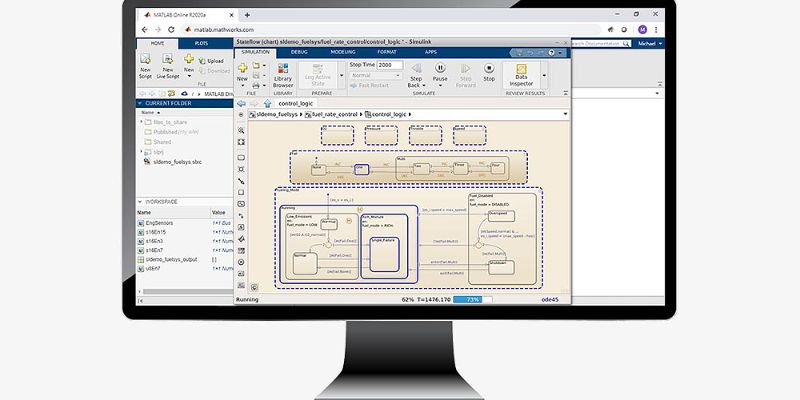Click fuel_rate_control in the breadcrumb path

[335, 115]
